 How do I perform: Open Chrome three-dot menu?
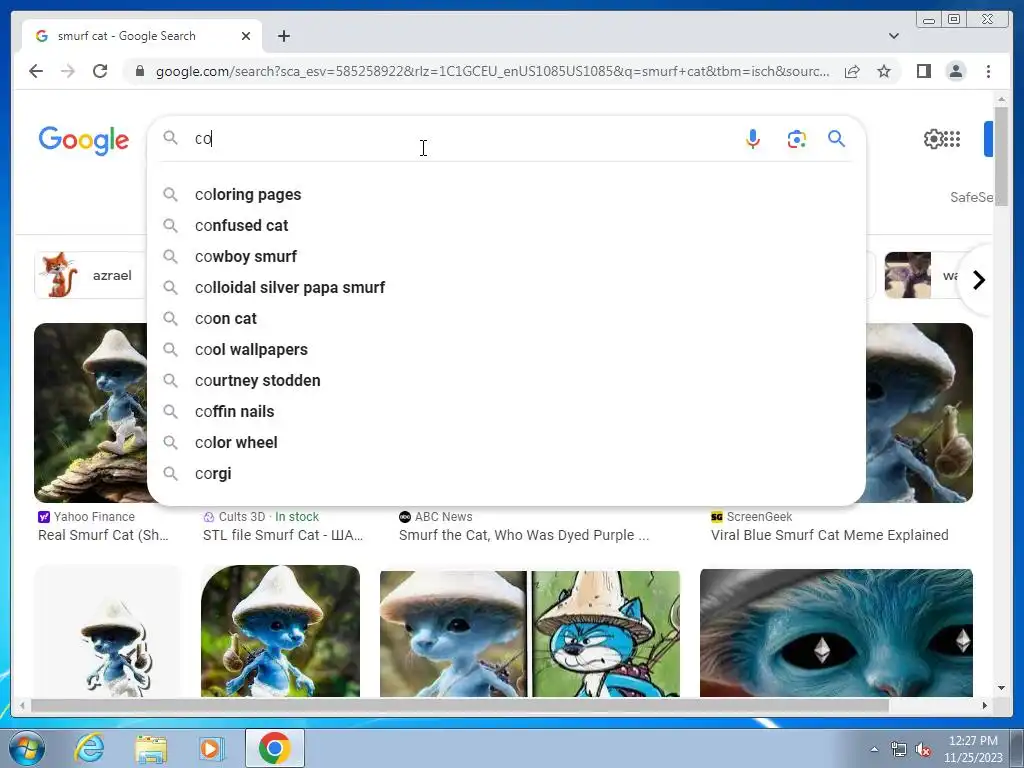988,71
